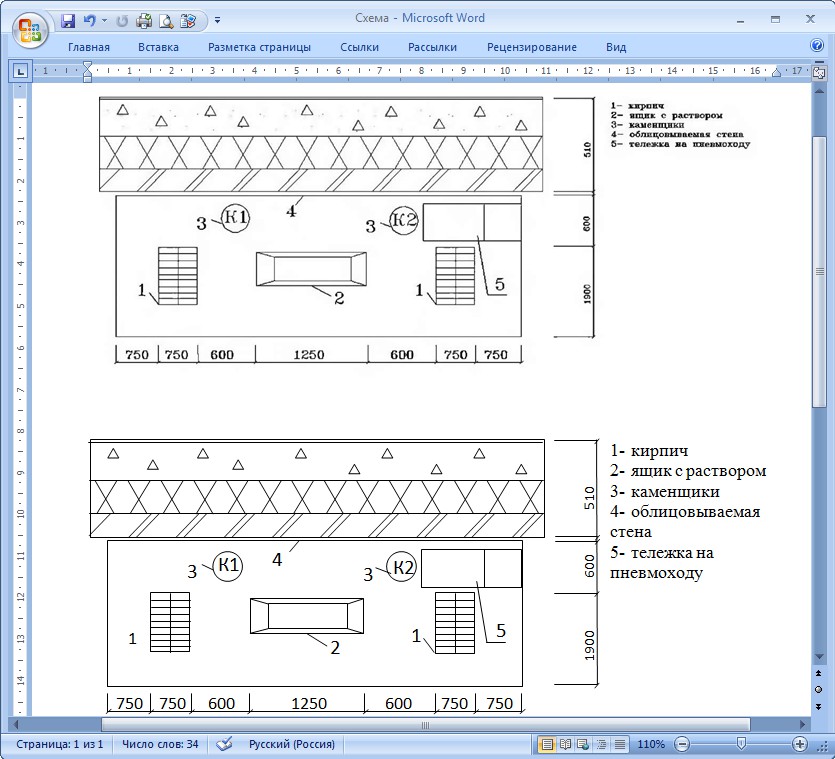Click the horizontal scrollbar left arrow

pyautogui.click(x=15, y=724)
